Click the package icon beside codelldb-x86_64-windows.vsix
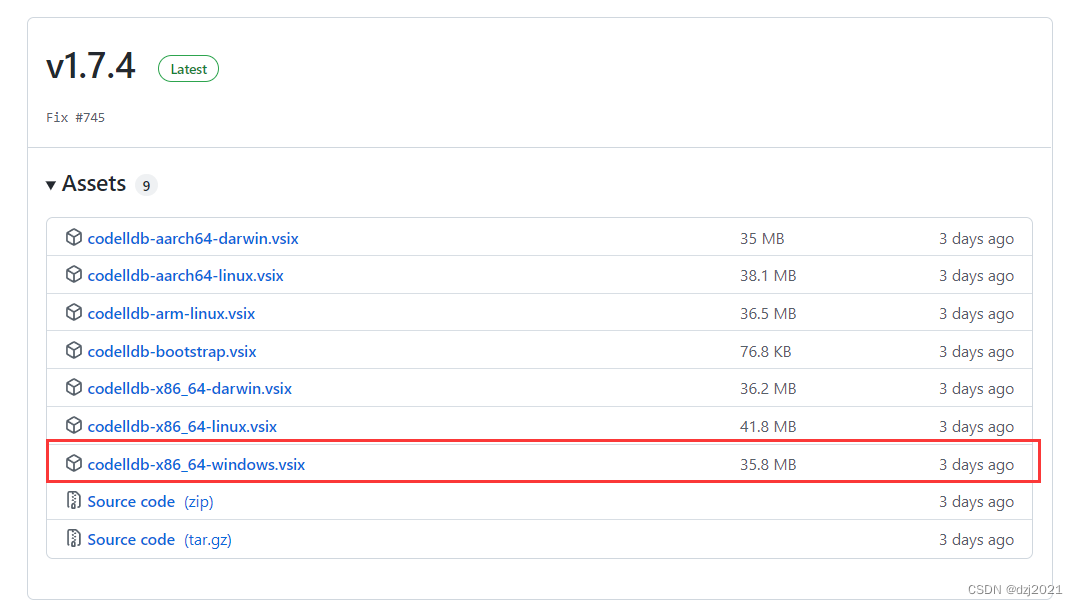The image size is (1078, 606). point(74,464)
